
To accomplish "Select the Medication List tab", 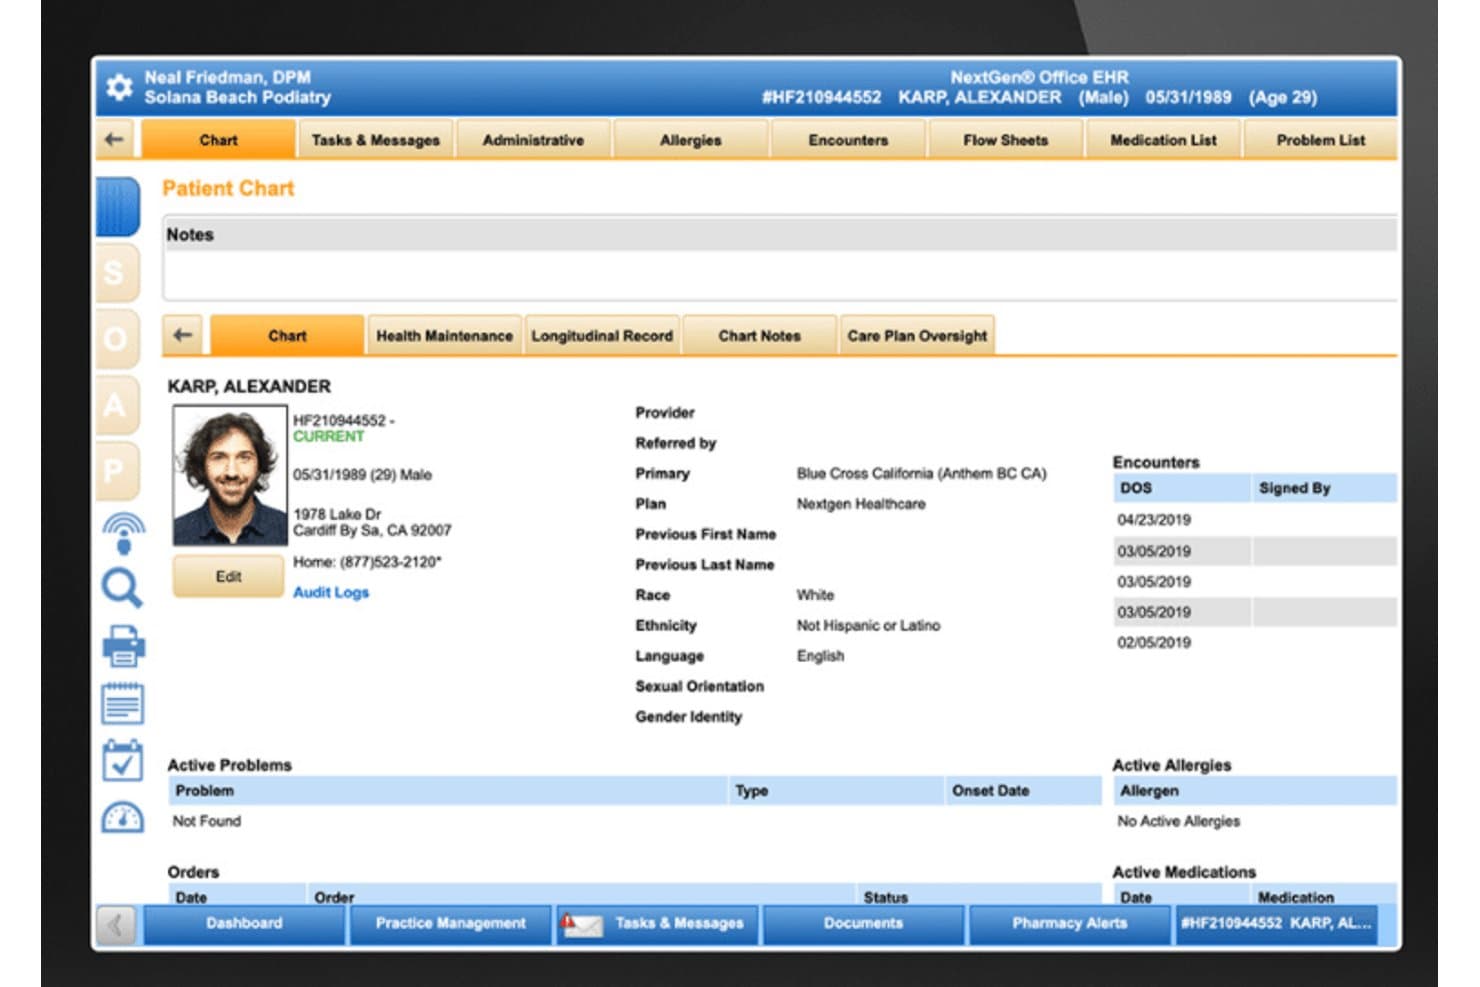I will click(1163, 140).
